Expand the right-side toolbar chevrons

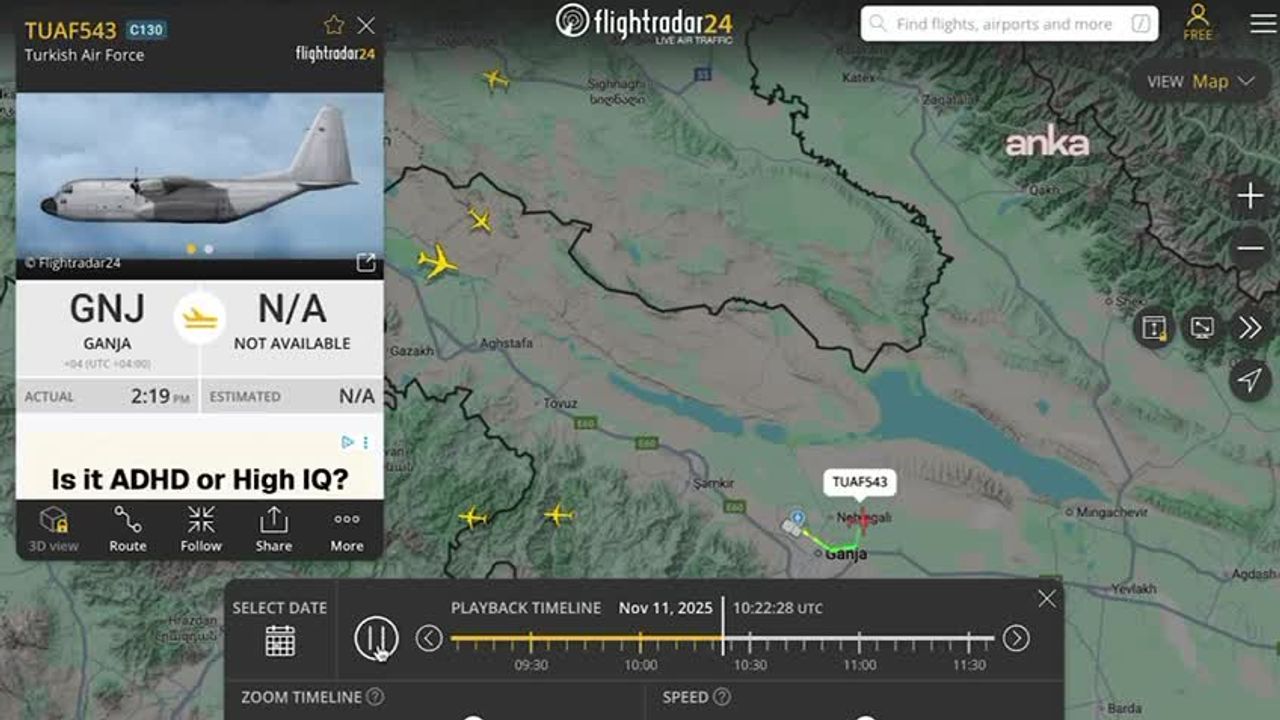pyautogui.click(x=1250, y=328)
